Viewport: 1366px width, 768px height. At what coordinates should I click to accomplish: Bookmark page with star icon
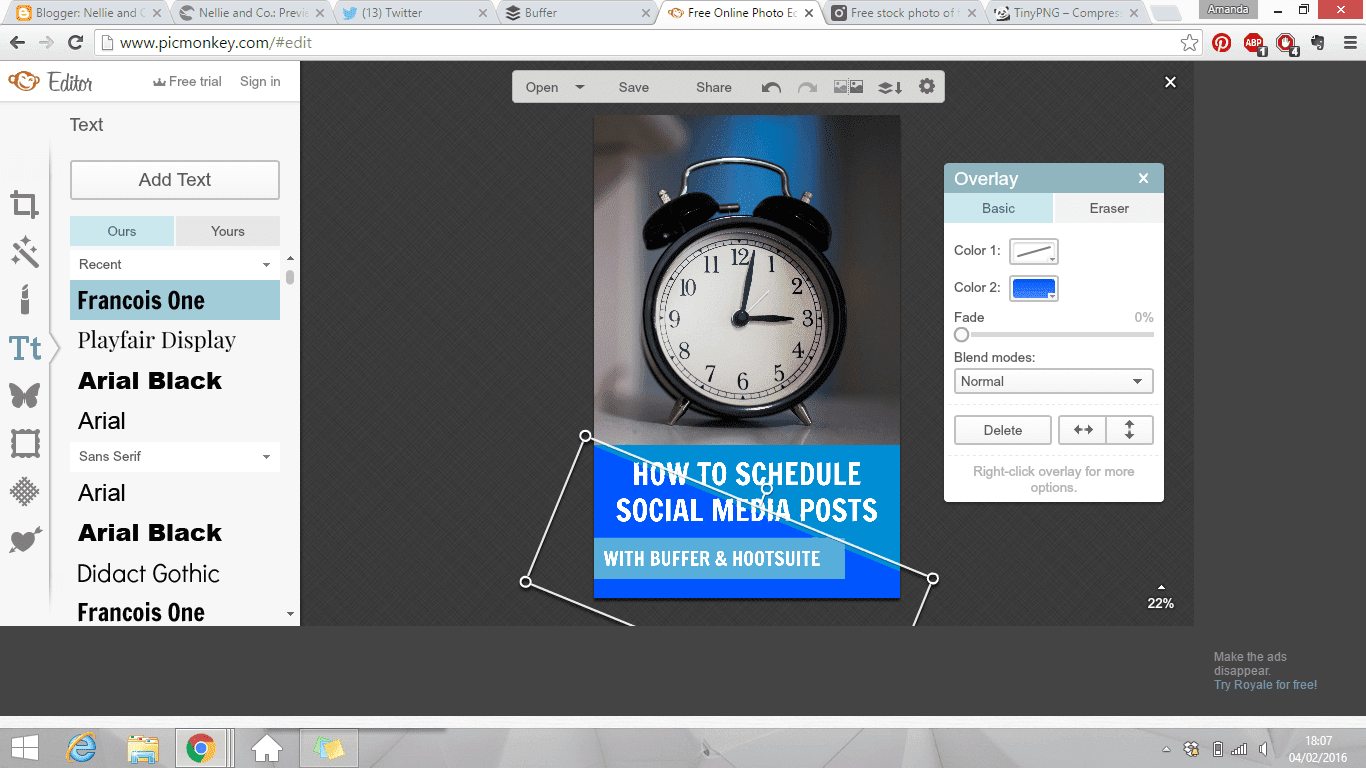click(1189, 43)
